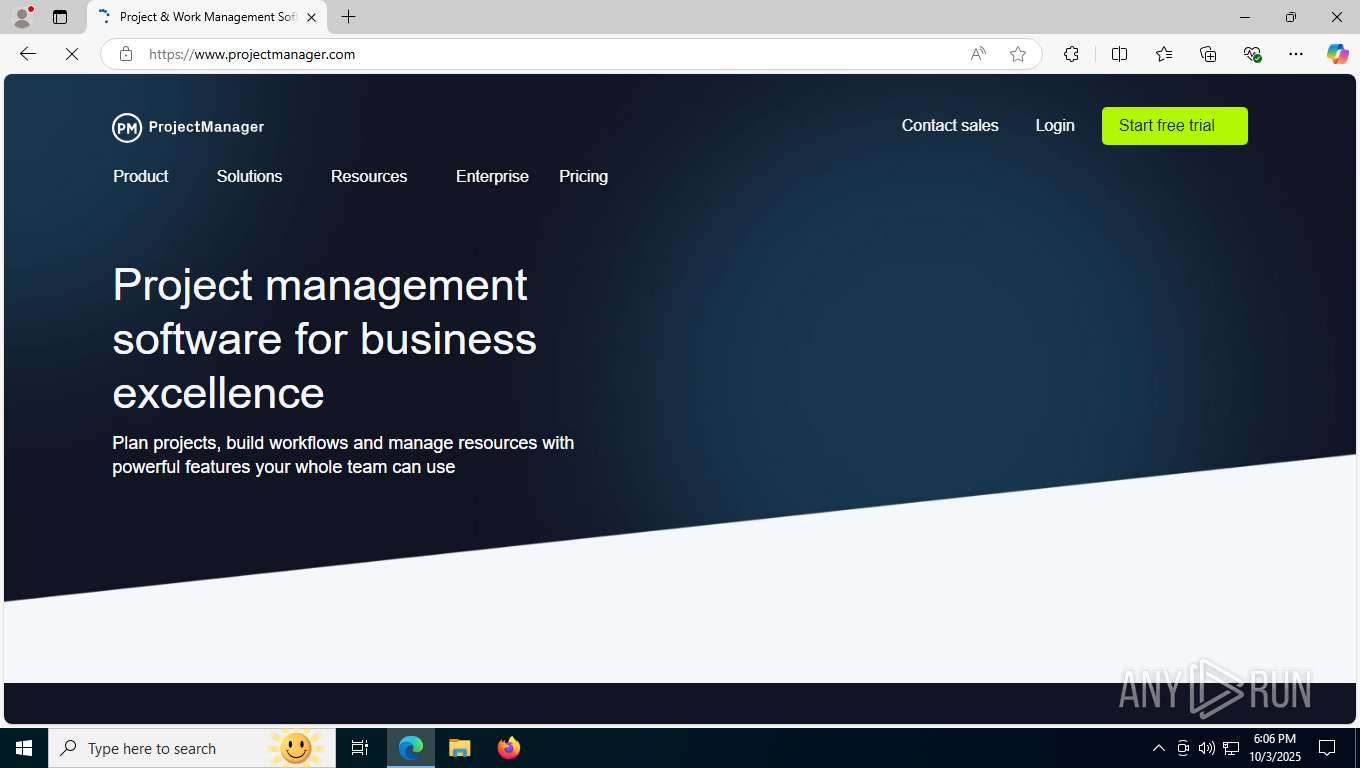Viewport: 1360px width, 768px height.
Task: Open Task View on the taskbar
Action: [360, 748]
